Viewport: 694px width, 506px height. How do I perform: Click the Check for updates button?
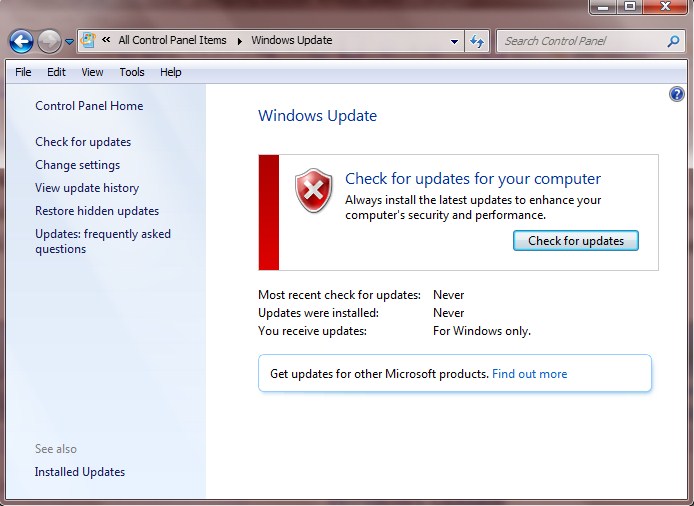click(x=576, y=240)
